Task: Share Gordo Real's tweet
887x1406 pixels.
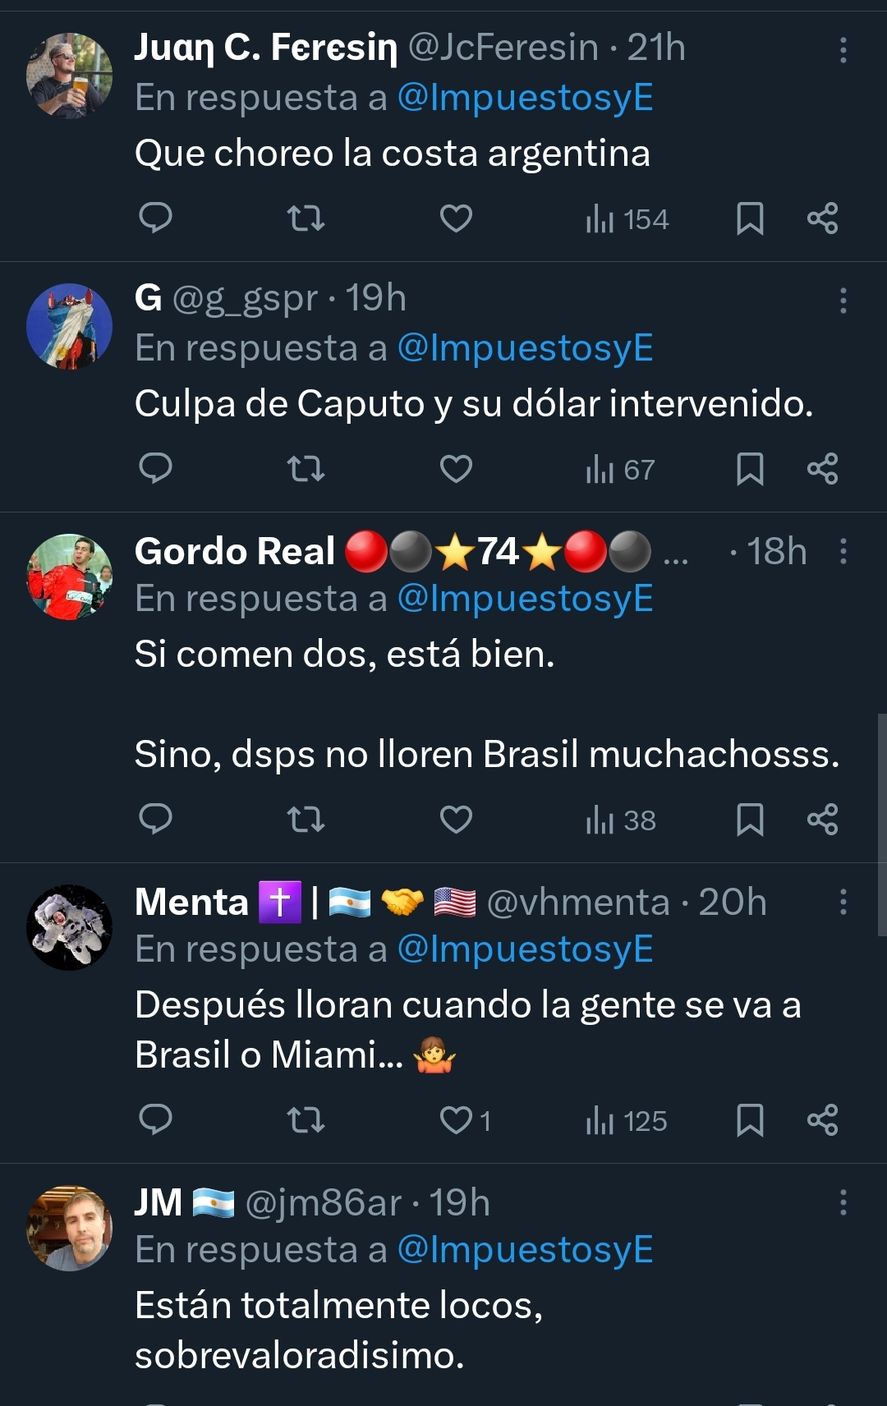Action: point(822,820)
